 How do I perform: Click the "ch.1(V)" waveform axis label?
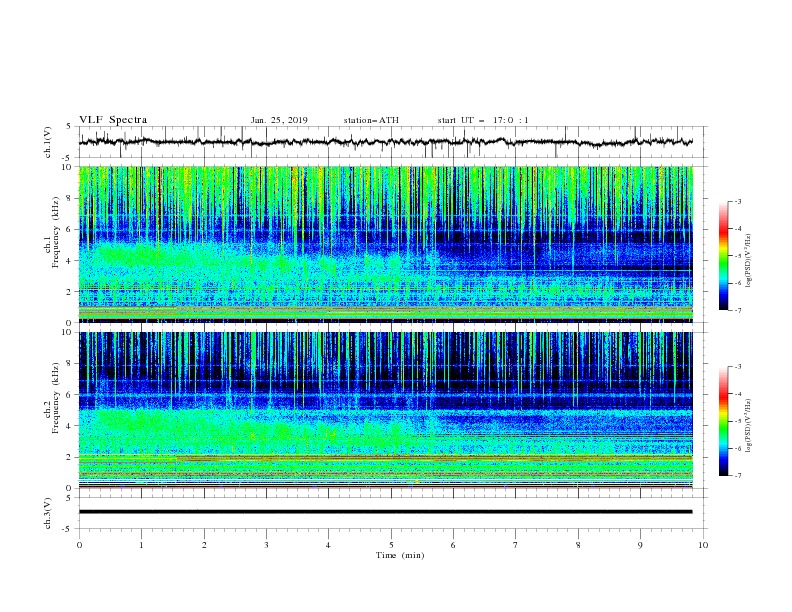click(x=48, y=142)
